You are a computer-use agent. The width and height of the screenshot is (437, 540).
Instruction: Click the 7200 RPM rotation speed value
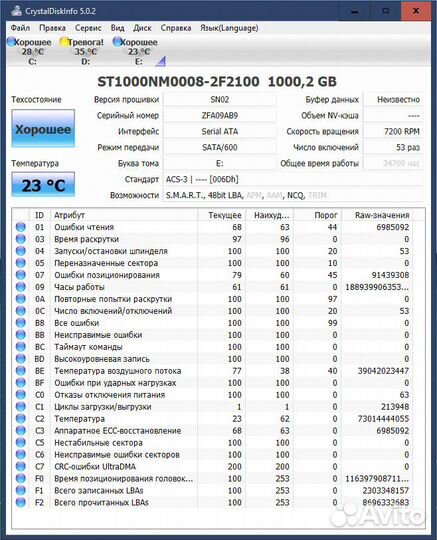(393, 131)
